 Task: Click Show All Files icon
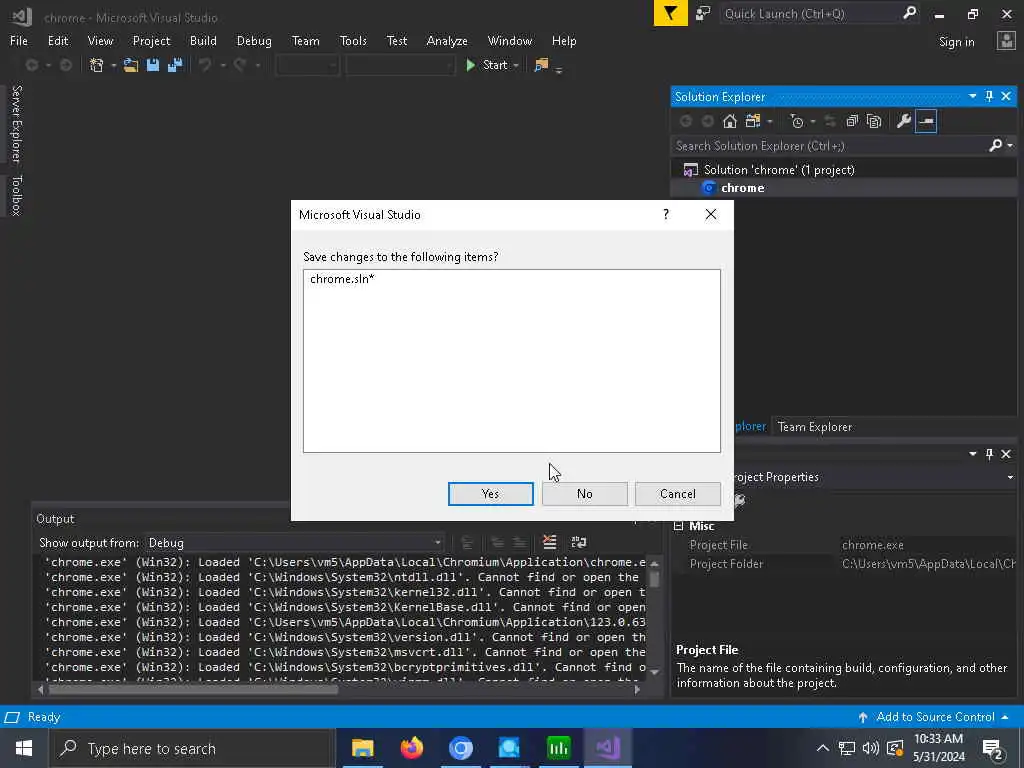[x=874, y=121]
